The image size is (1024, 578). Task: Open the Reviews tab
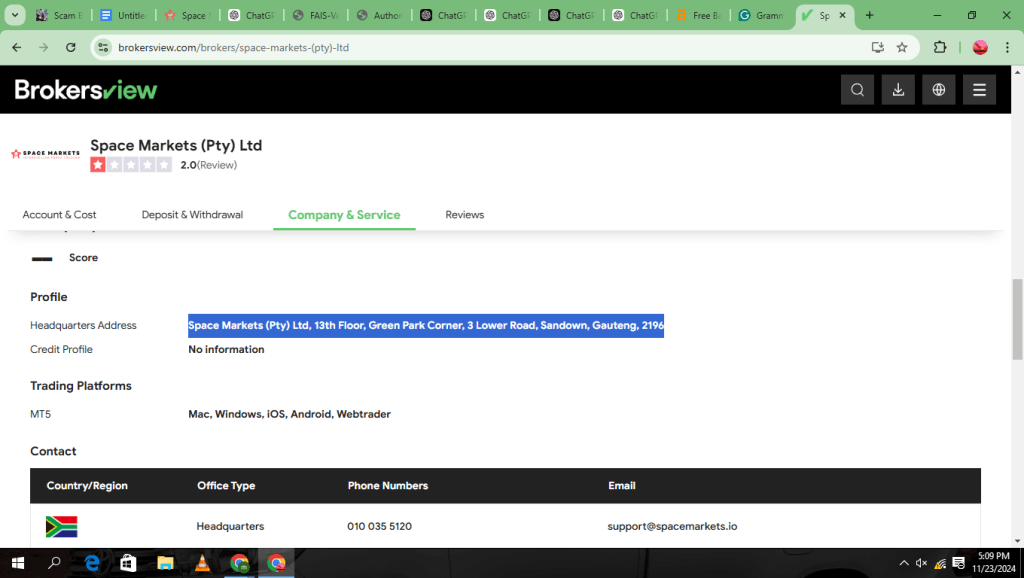[464, 214]
